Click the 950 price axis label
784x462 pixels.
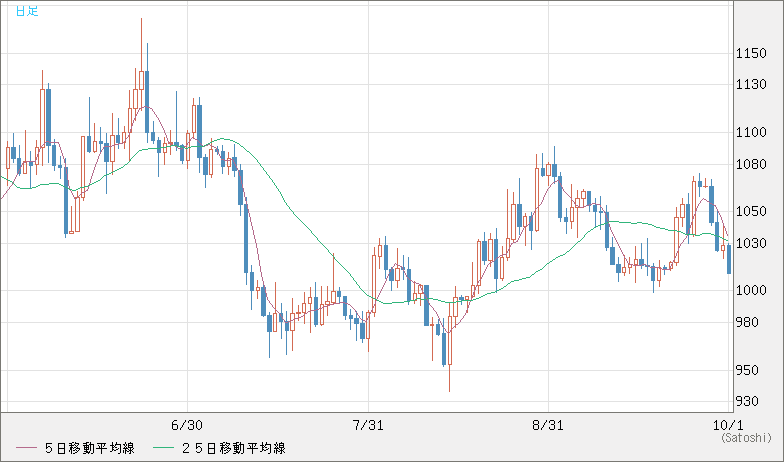[751, 370]
